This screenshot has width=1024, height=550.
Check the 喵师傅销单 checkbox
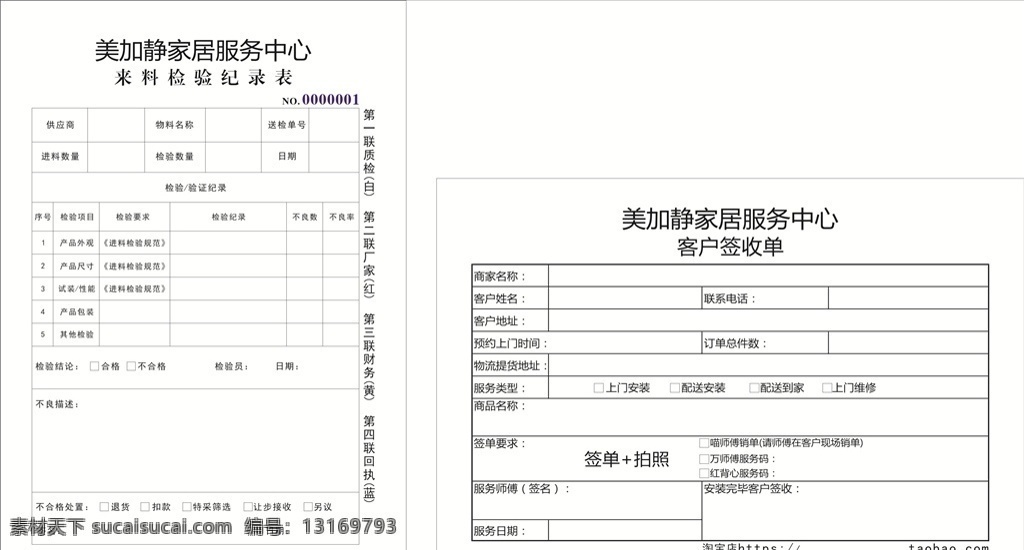pos(703,443)
